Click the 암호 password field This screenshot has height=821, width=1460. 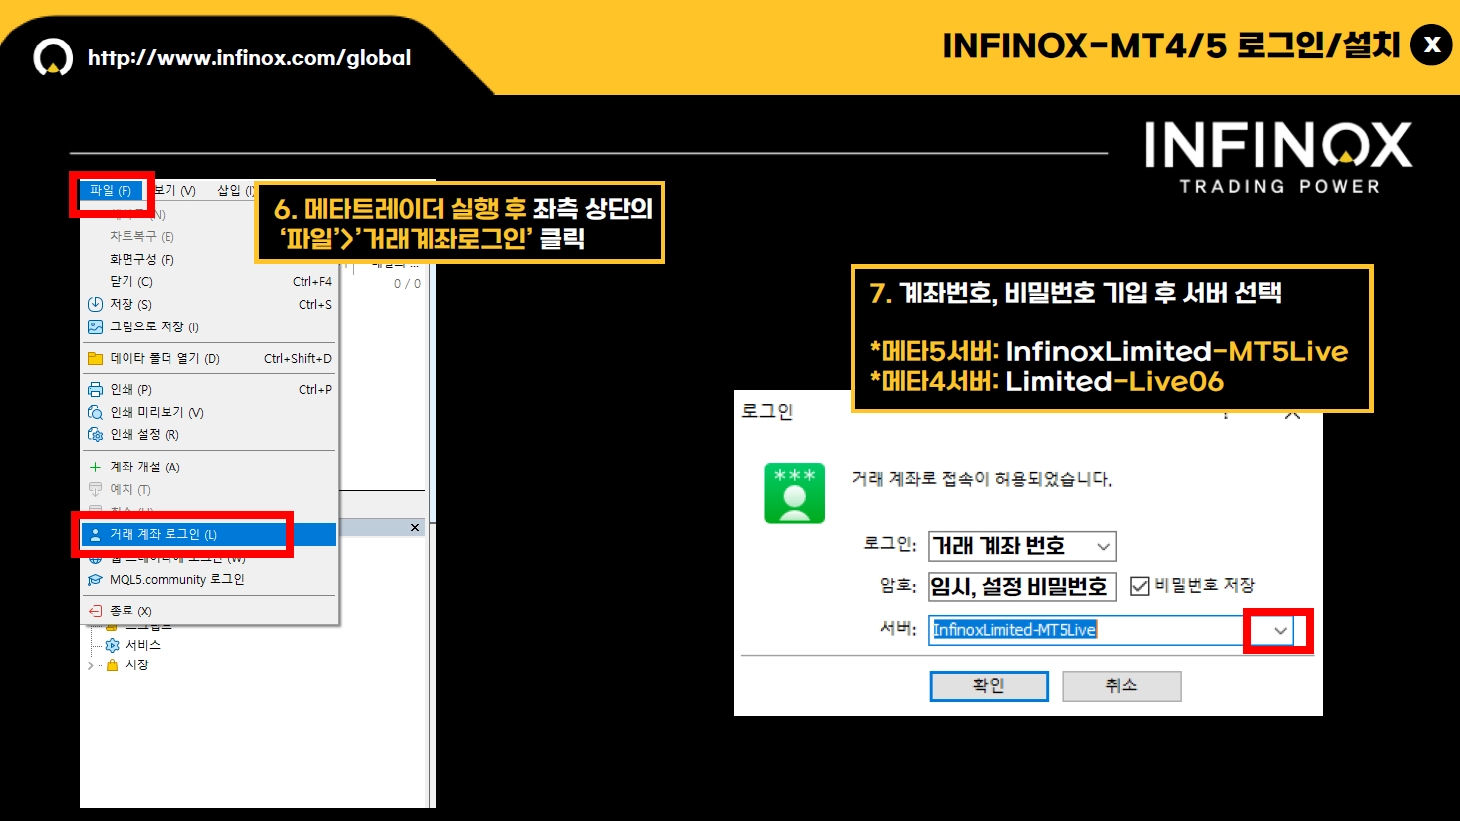1021,586
